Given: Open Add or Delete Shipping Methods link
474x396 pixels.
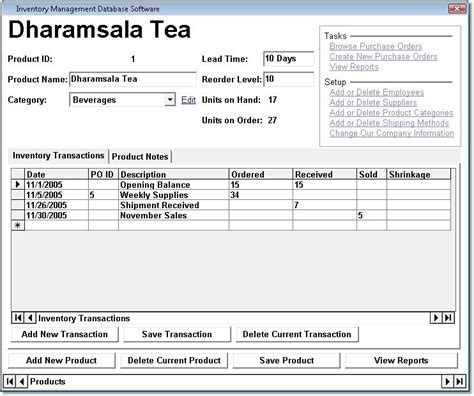Looking at the screenshot, I should tap(389, 123).
